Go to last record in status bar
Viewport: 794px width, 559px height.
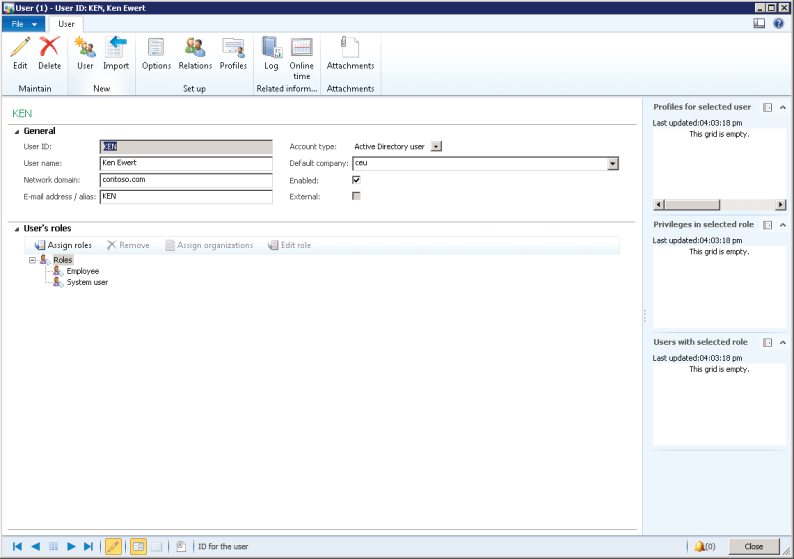coord(88,546)
